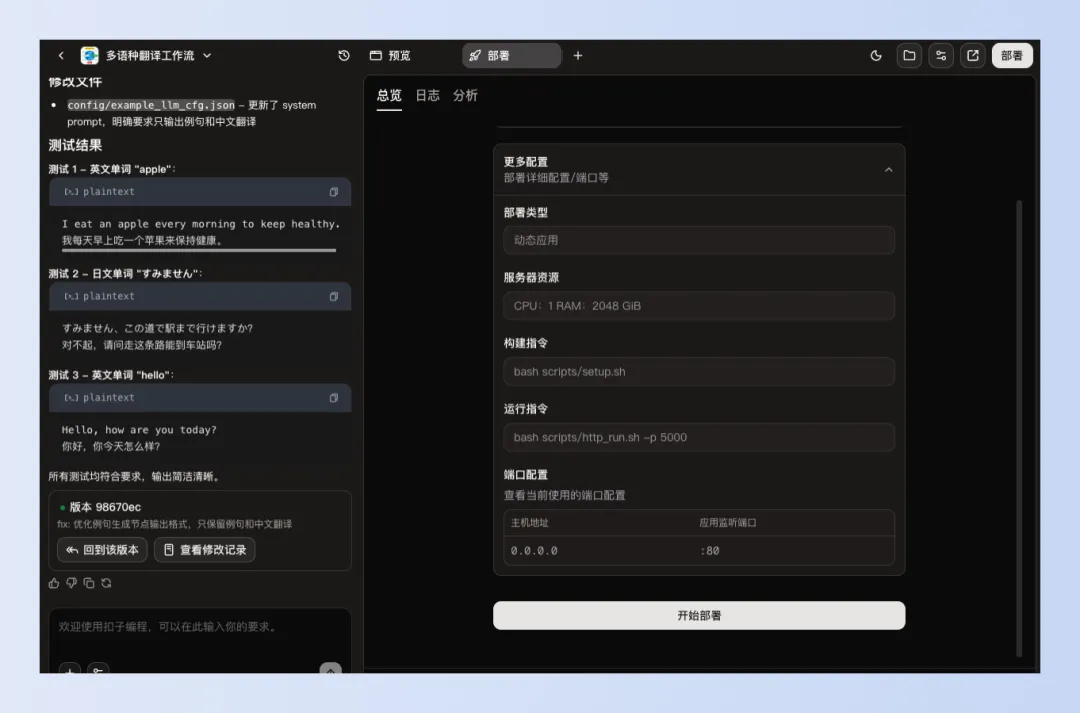Screen dimensions: 1080x713
Task: Copy the chat response icon
Action: tap(89, 583)
